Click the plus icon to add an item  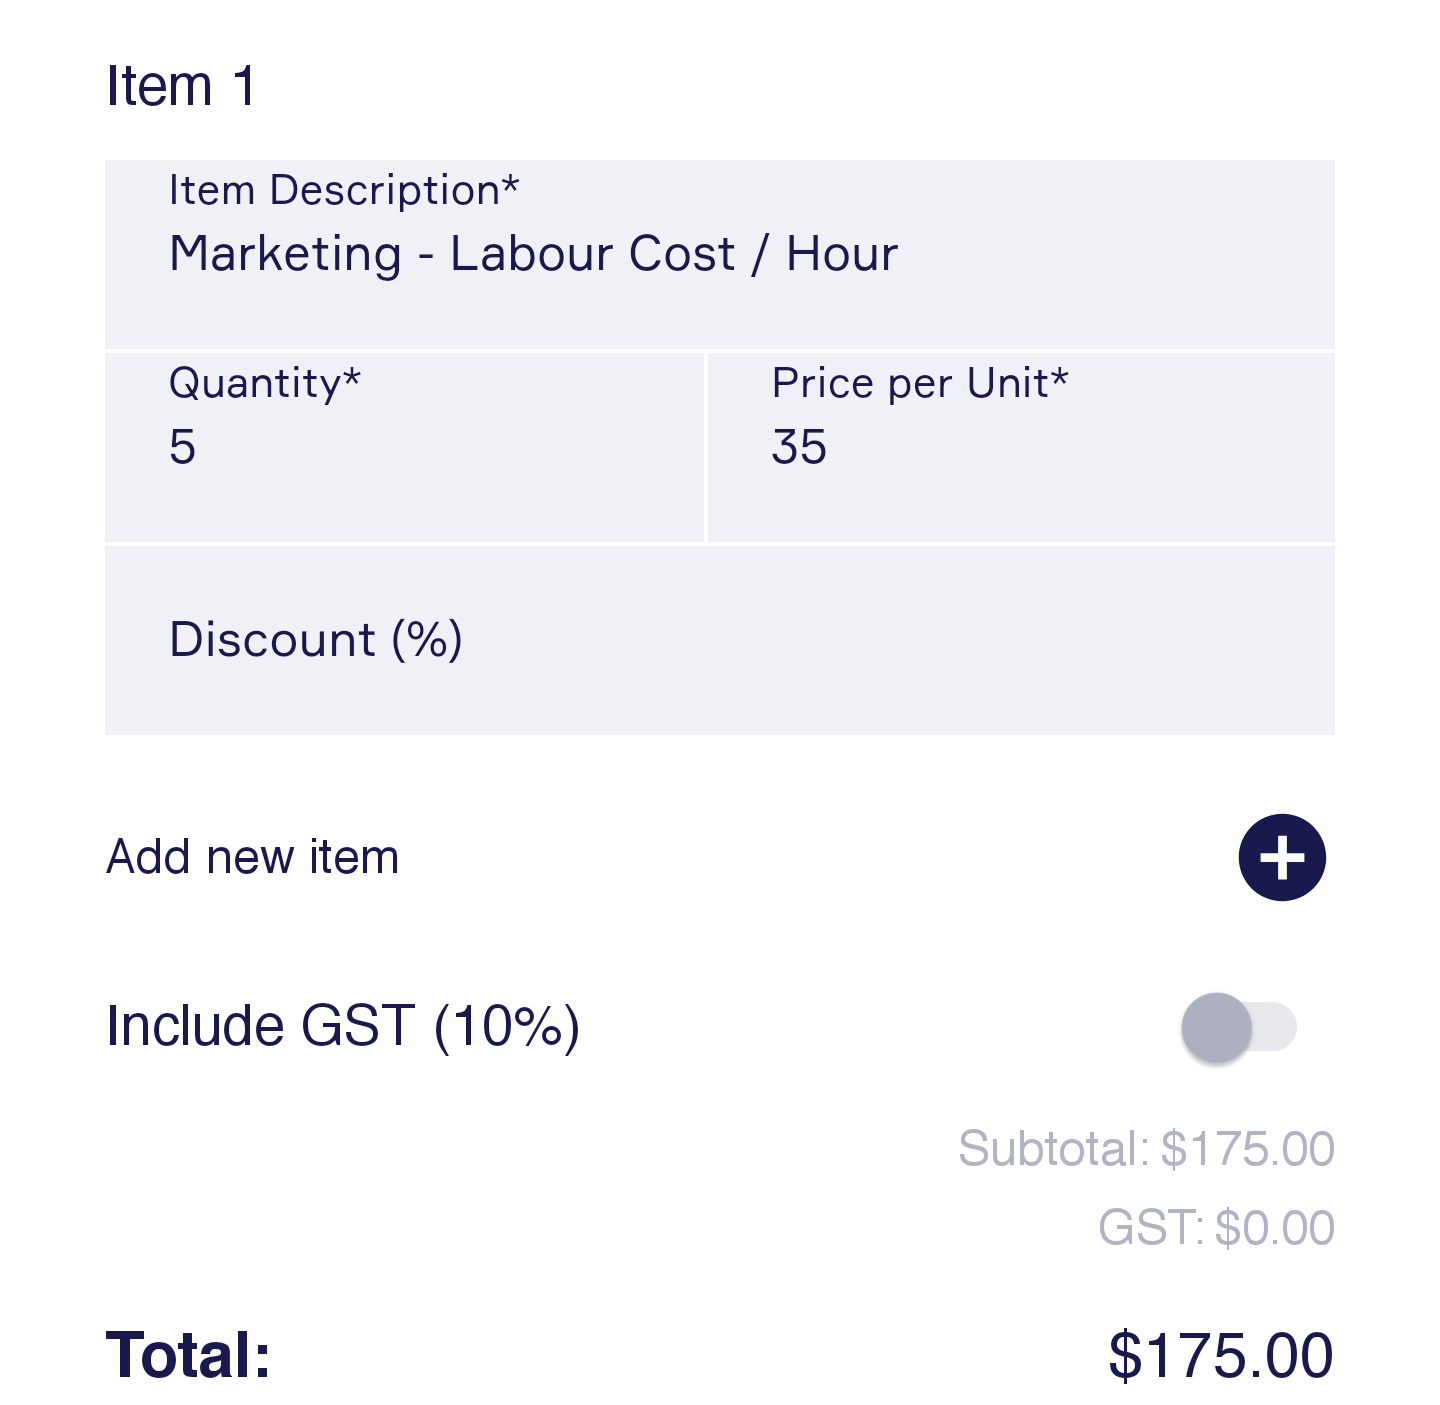point(1281,857)
